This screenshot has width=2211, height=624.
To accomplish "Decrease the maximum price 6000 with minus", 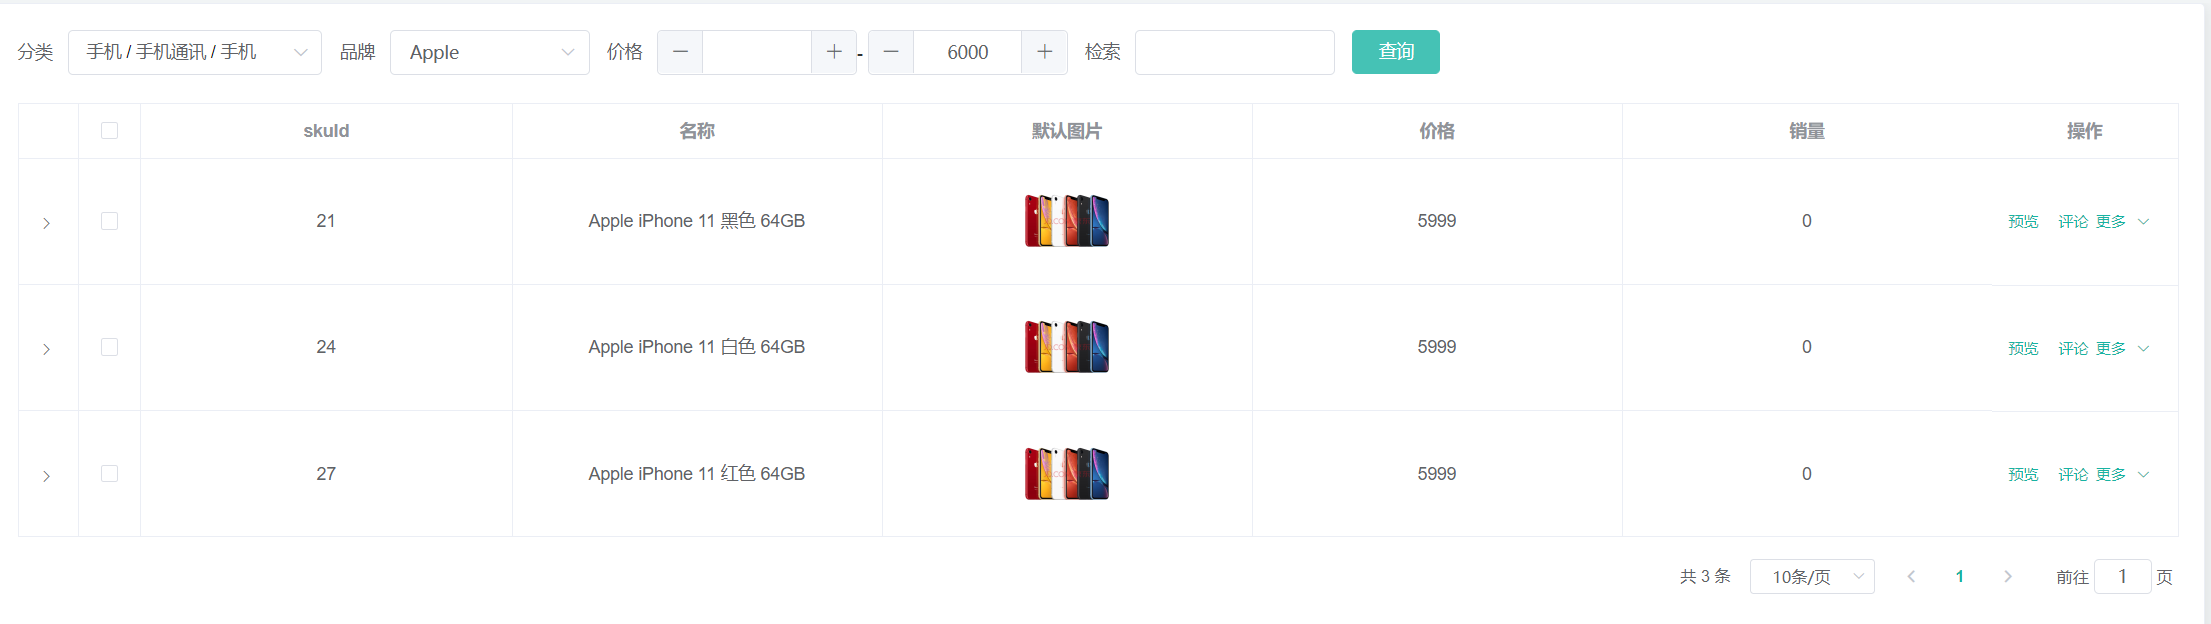I will pyautogui.click(x=891, y=52).
